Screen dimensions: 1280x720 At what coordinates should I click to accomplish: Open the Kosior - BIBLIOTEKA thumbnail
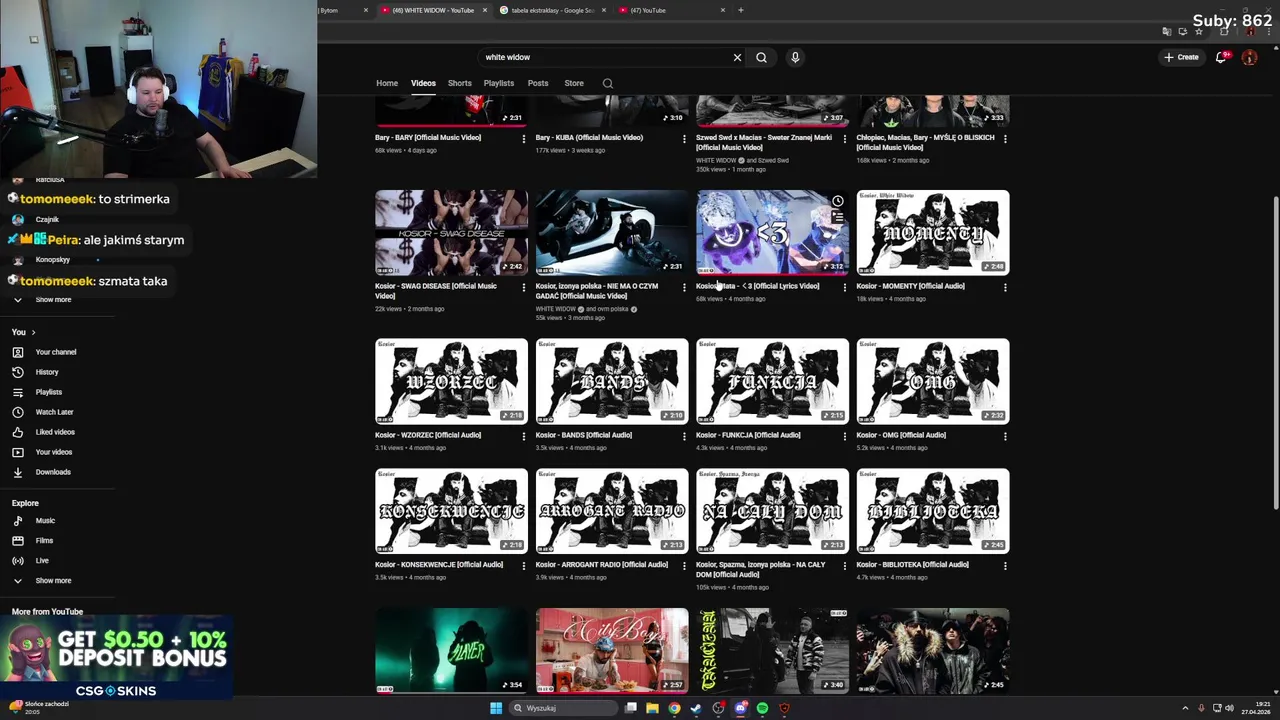point(933,511)
